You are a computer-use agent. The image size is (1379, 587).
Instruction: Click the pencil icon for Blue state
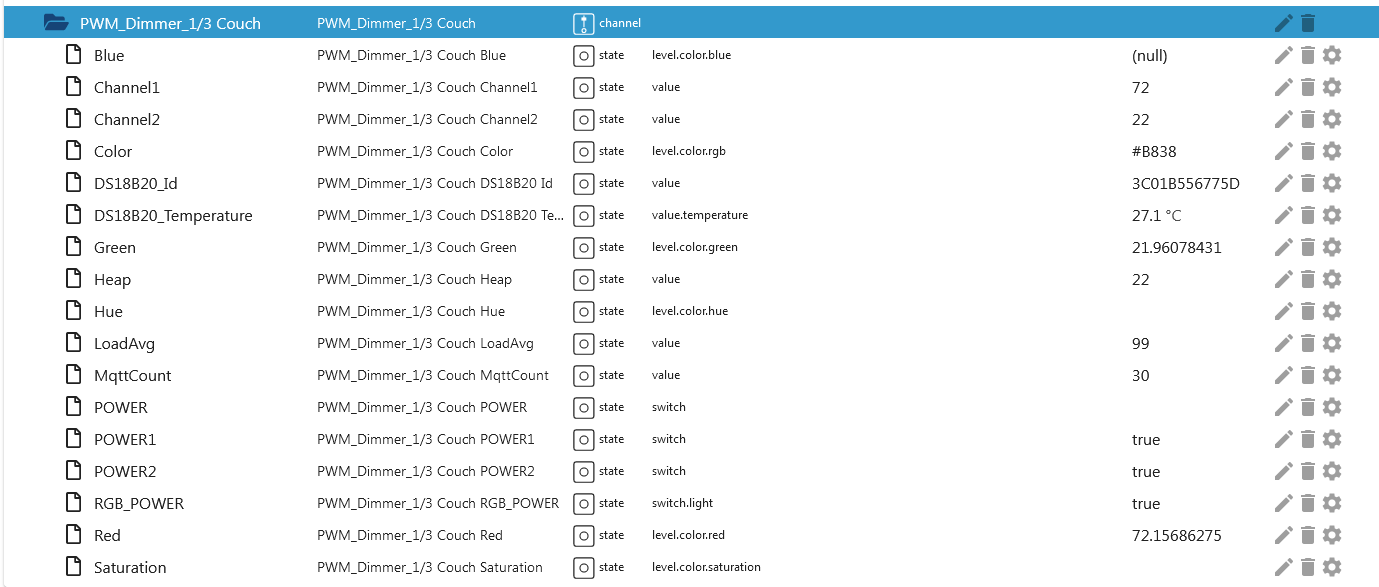pyautogui.click(x=1284, y=55)
